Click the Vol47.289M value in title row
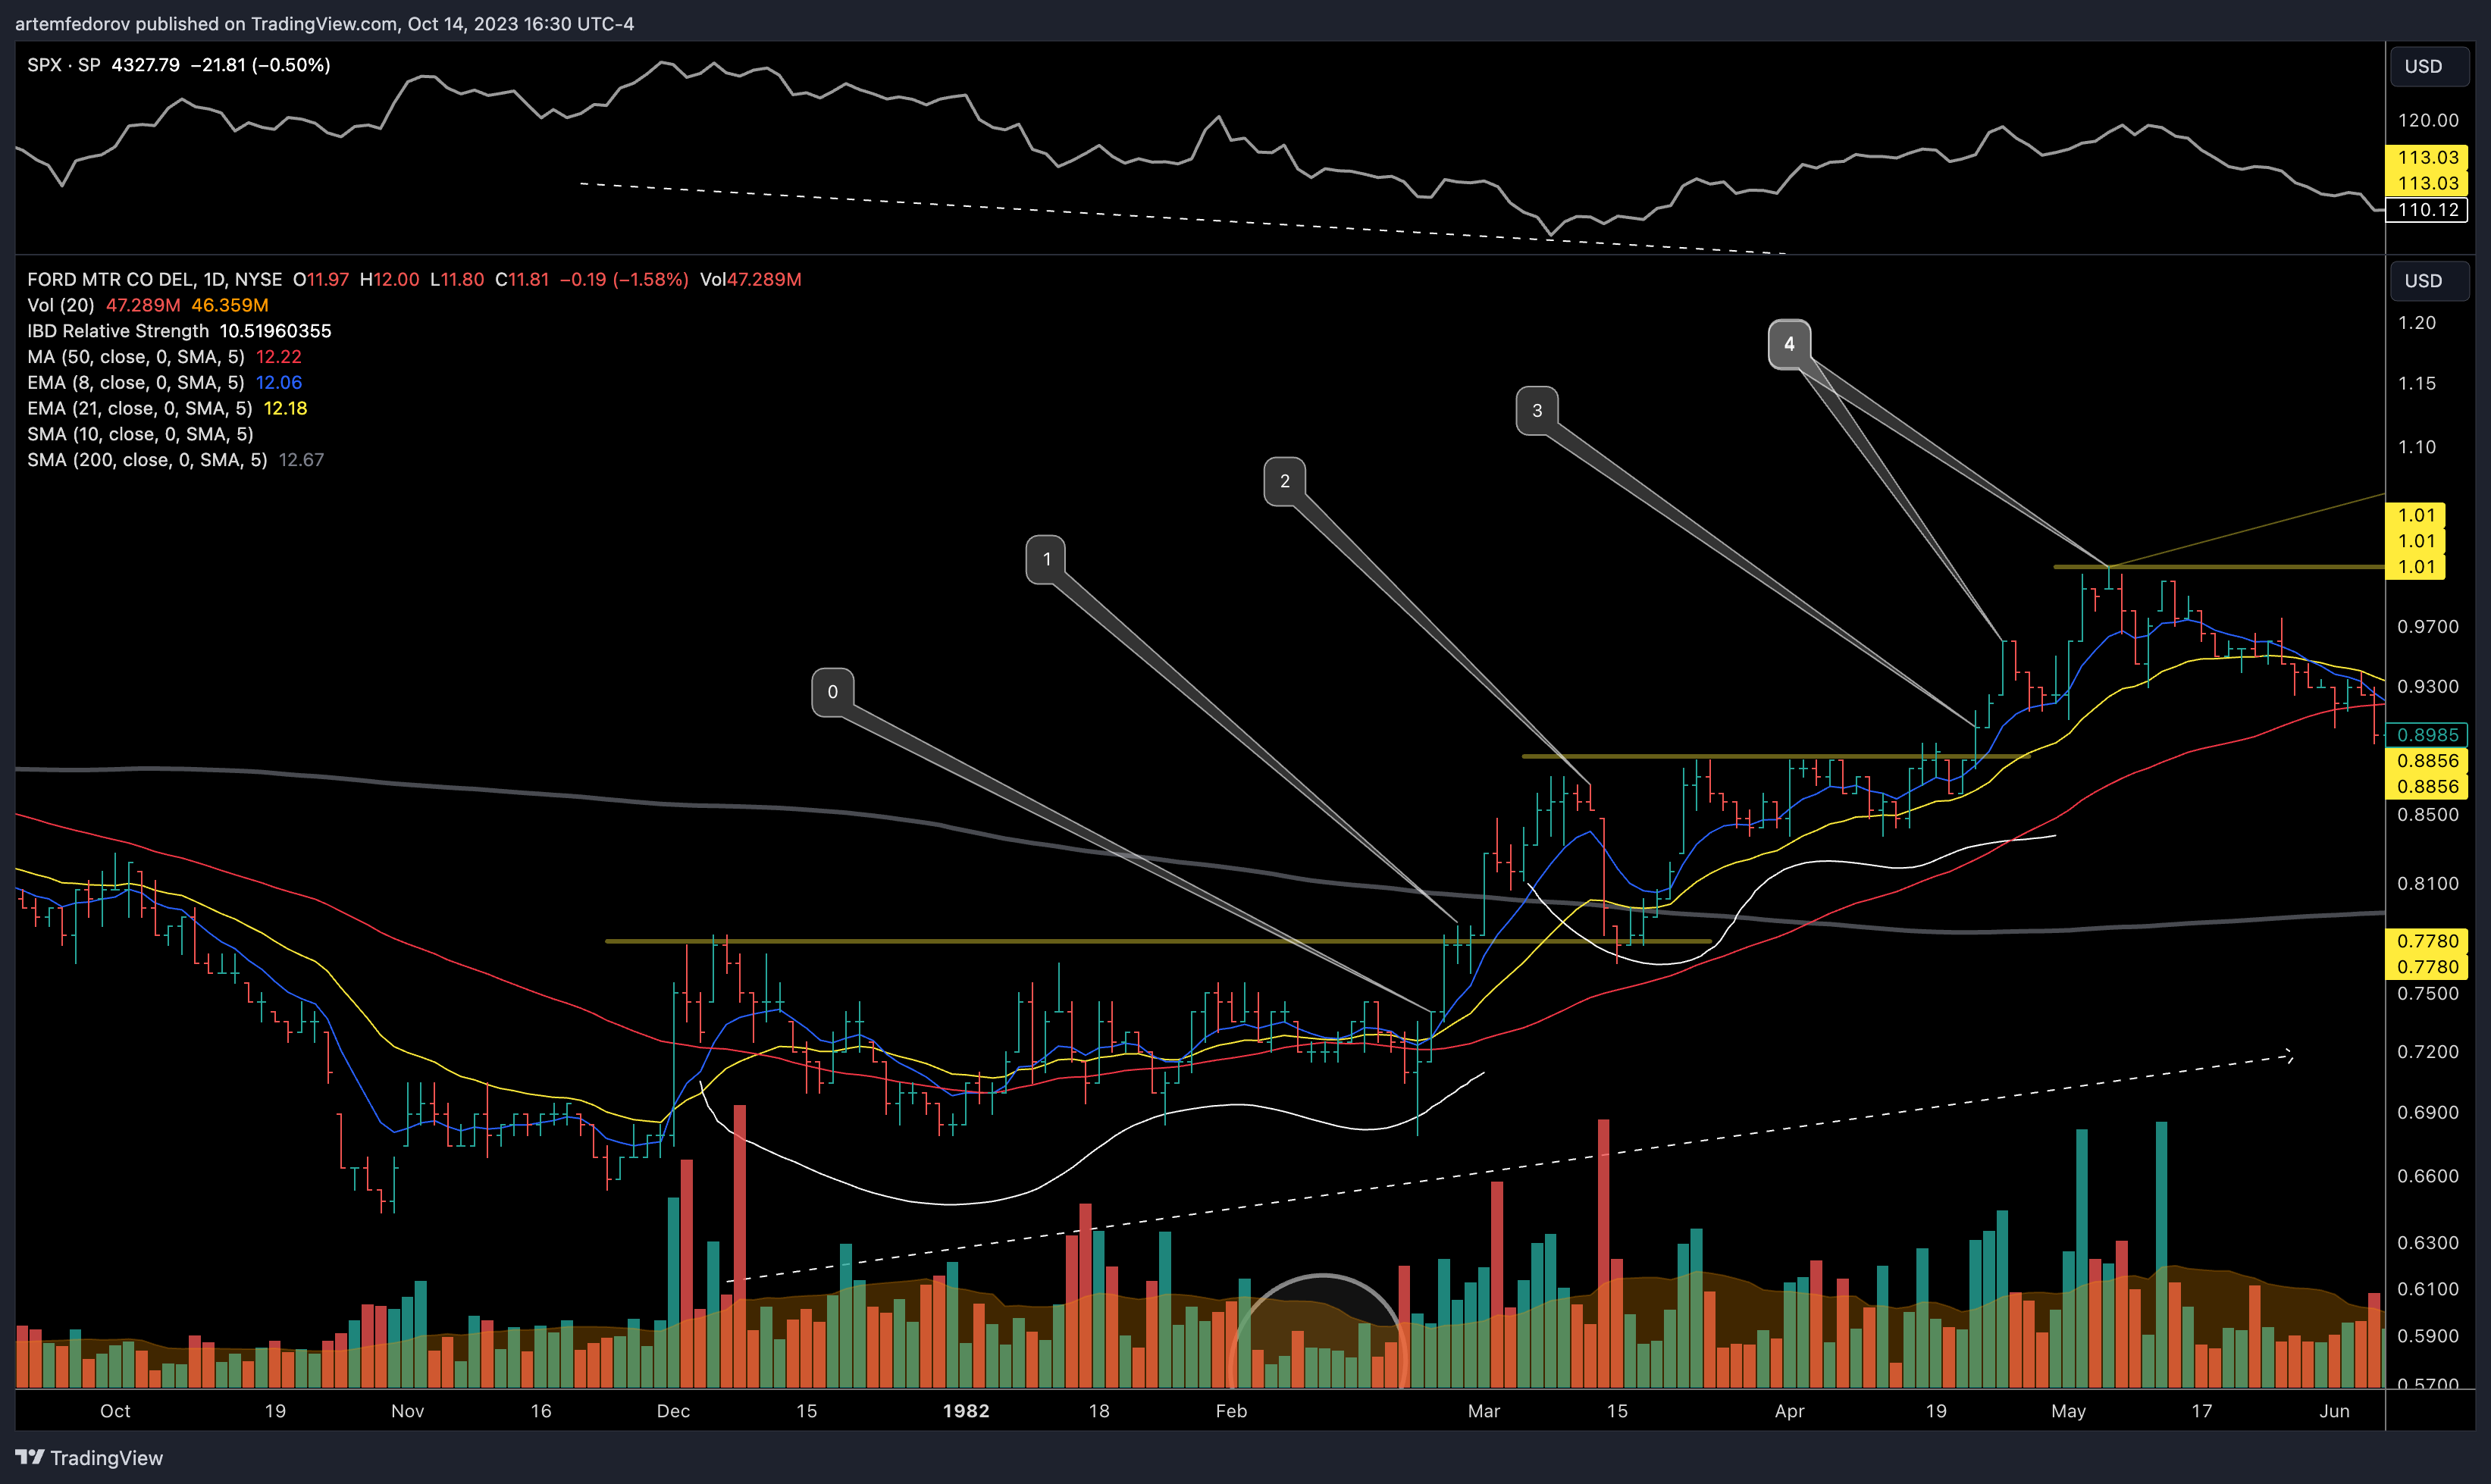This screenshot has width=2491, height=1484. click(751, 280)
